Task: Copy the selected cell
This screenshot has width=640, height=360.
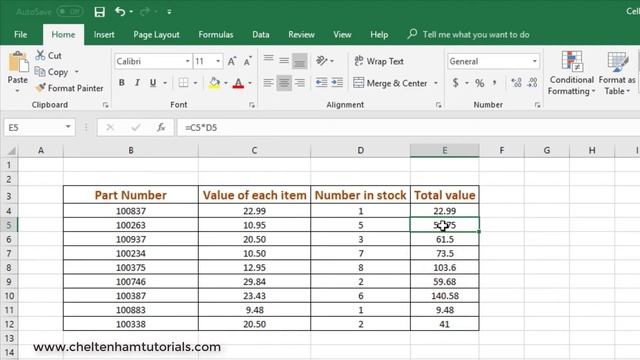Action: click(51, 72)
